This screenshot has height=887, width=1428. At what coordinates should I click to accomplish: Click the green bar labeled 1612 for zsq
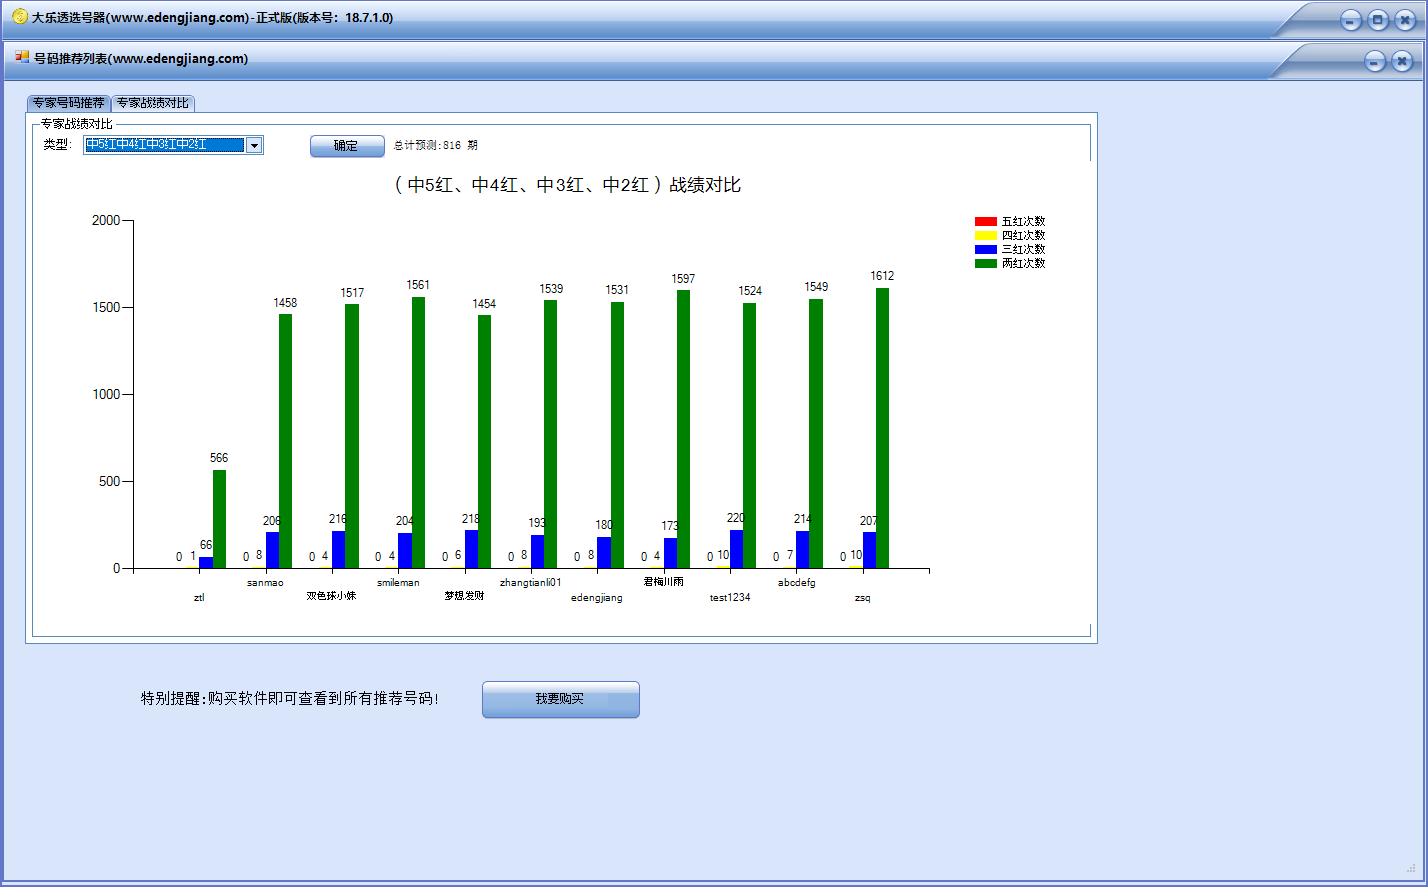pos(882,428)
